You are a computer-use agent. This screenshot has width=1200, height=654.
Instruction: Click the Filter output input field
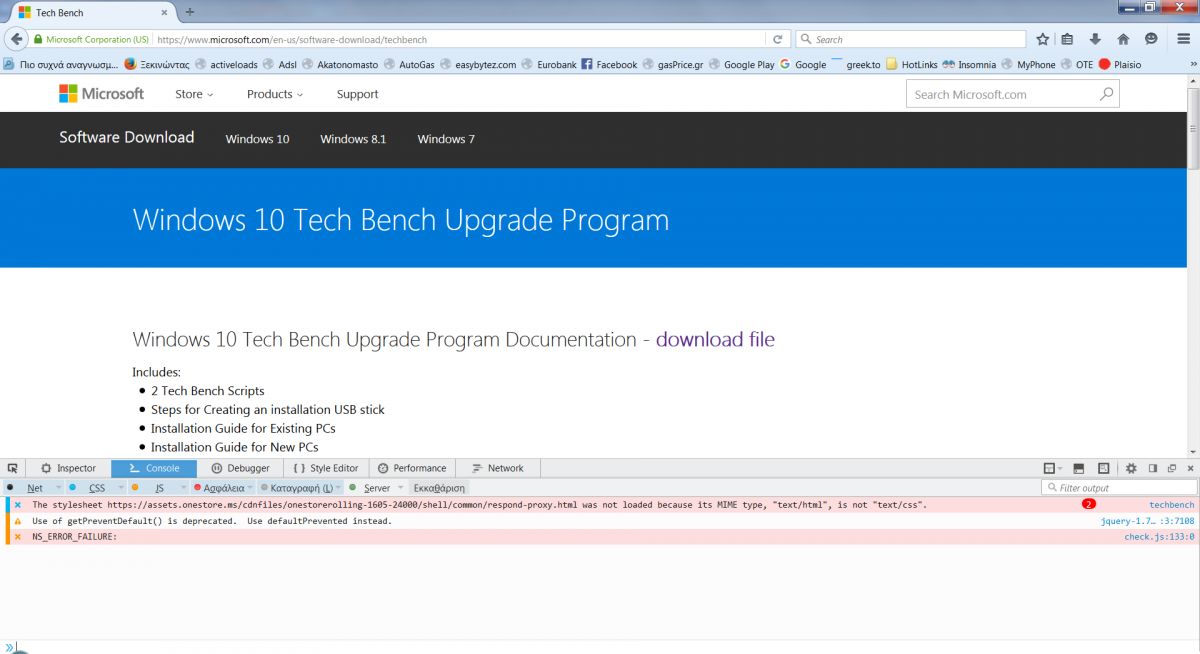click(x=1122, y=488)
